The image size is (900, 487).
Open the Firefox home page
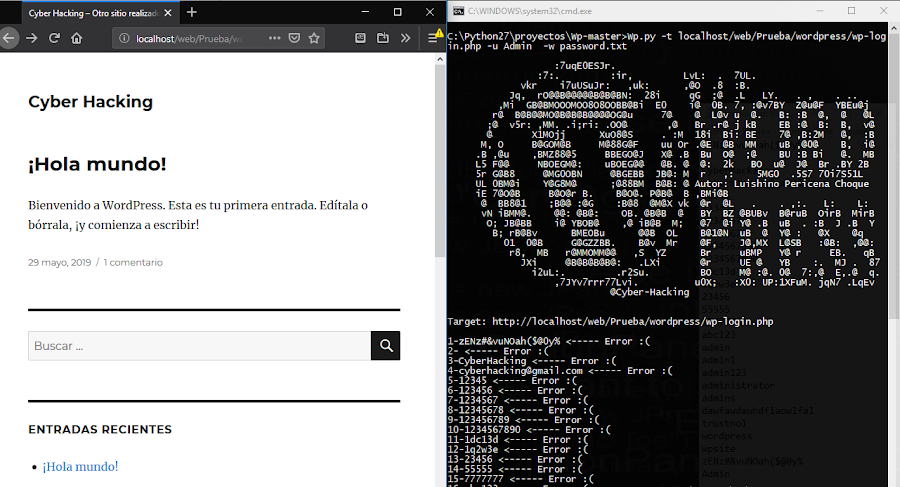click(76, 38)
